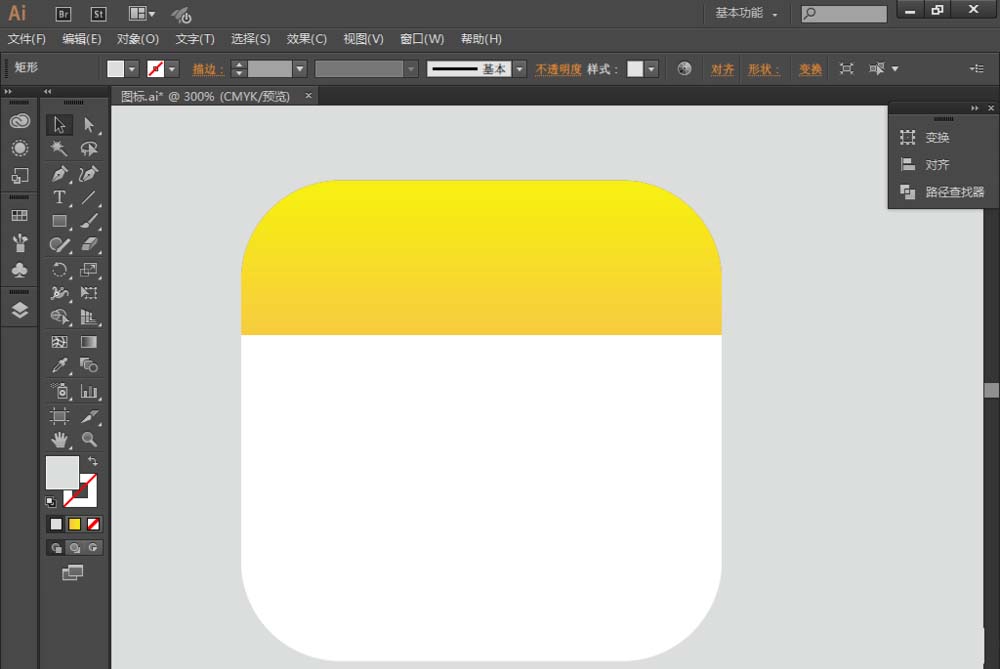Image resolution: width=1000 pixels, height=669 pixels.
Task: Click the 不透明度 opacity link
Action: click(558, 69)
